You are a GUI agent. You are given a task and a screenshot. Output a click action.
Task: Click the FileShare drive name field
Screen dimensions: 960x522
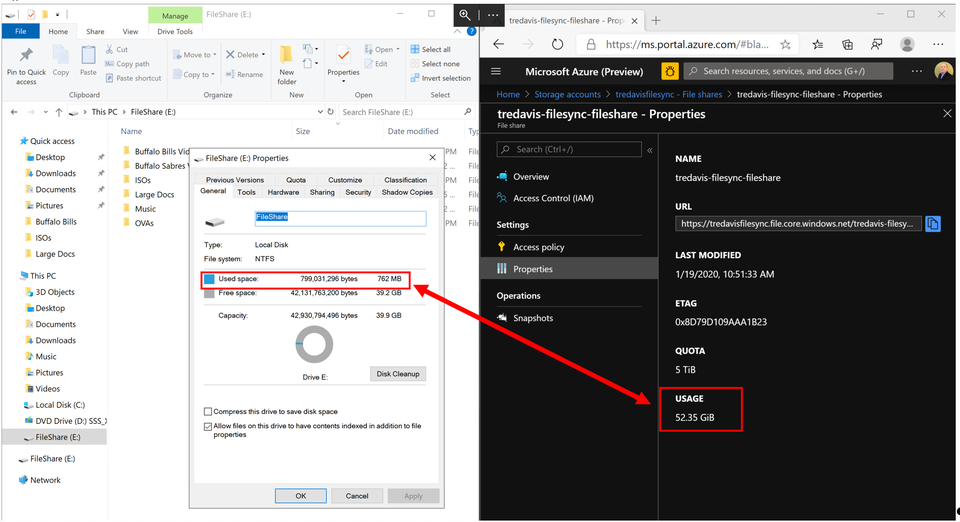[x=340, y=218]
